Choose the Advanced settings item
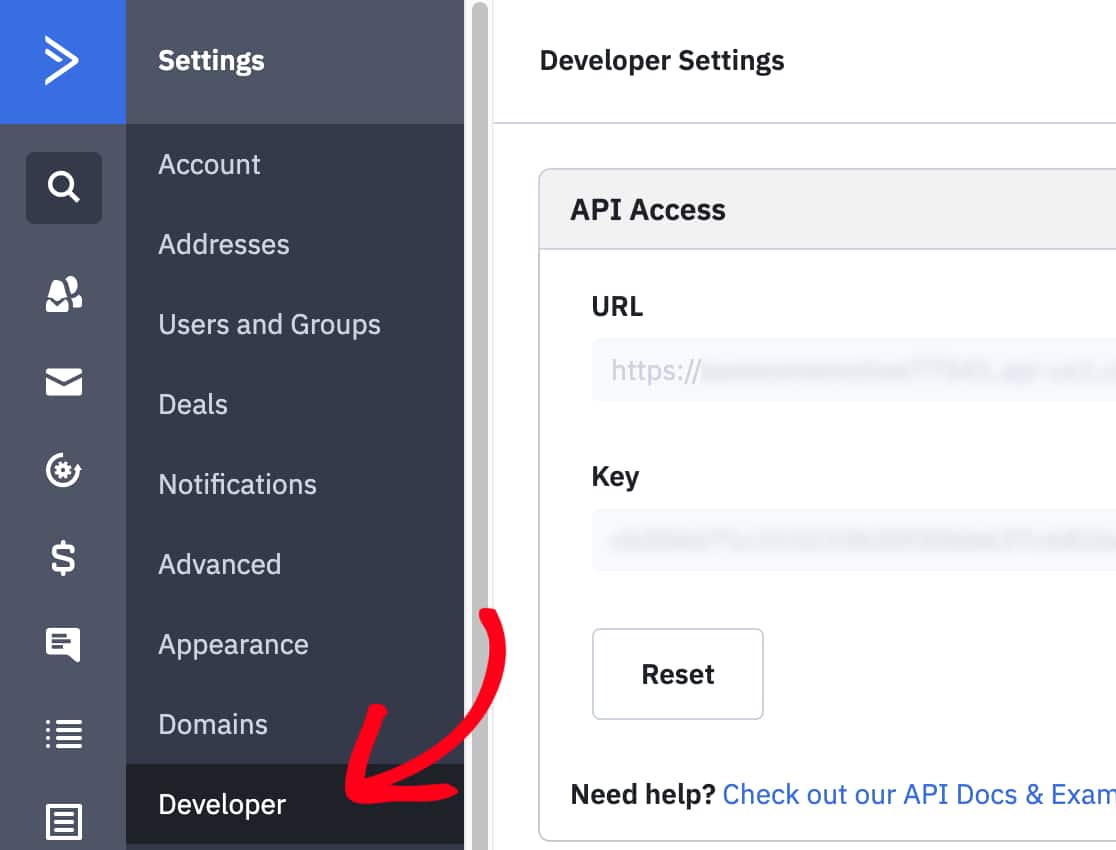The height and width of the screenshot is (850, 1116). (x=219, y=565)
